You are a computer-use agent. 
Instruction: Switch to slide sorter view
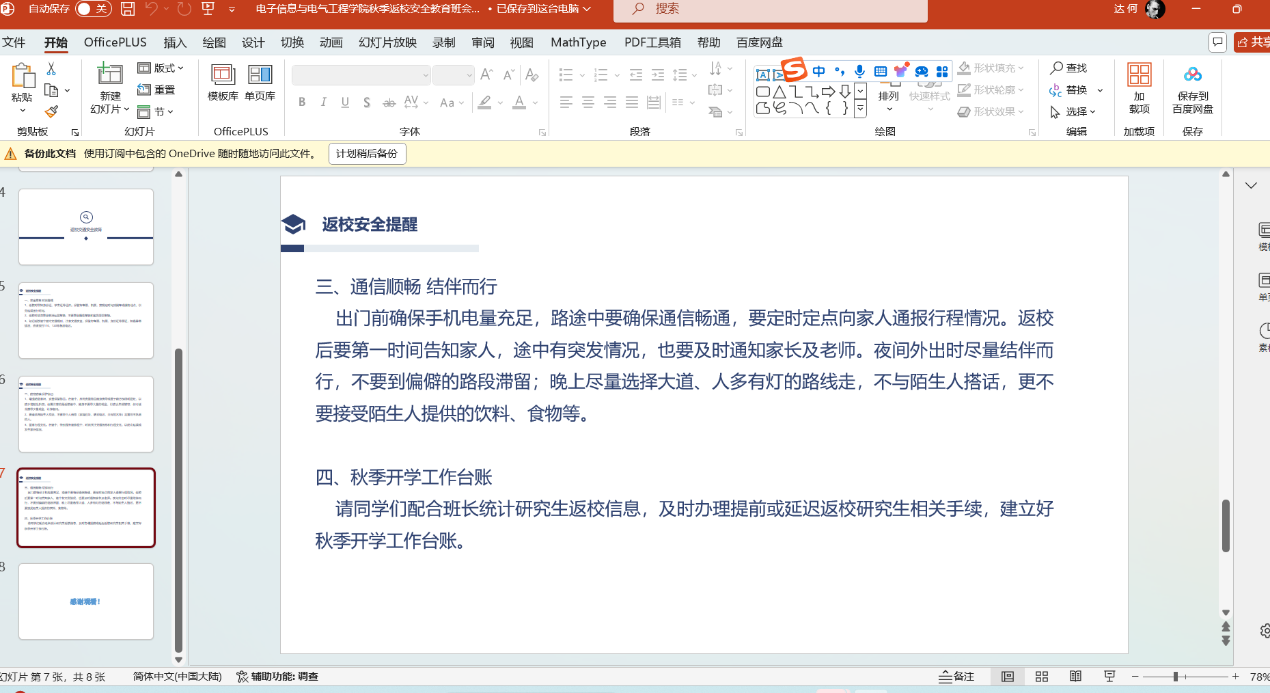click(1041, 677)
